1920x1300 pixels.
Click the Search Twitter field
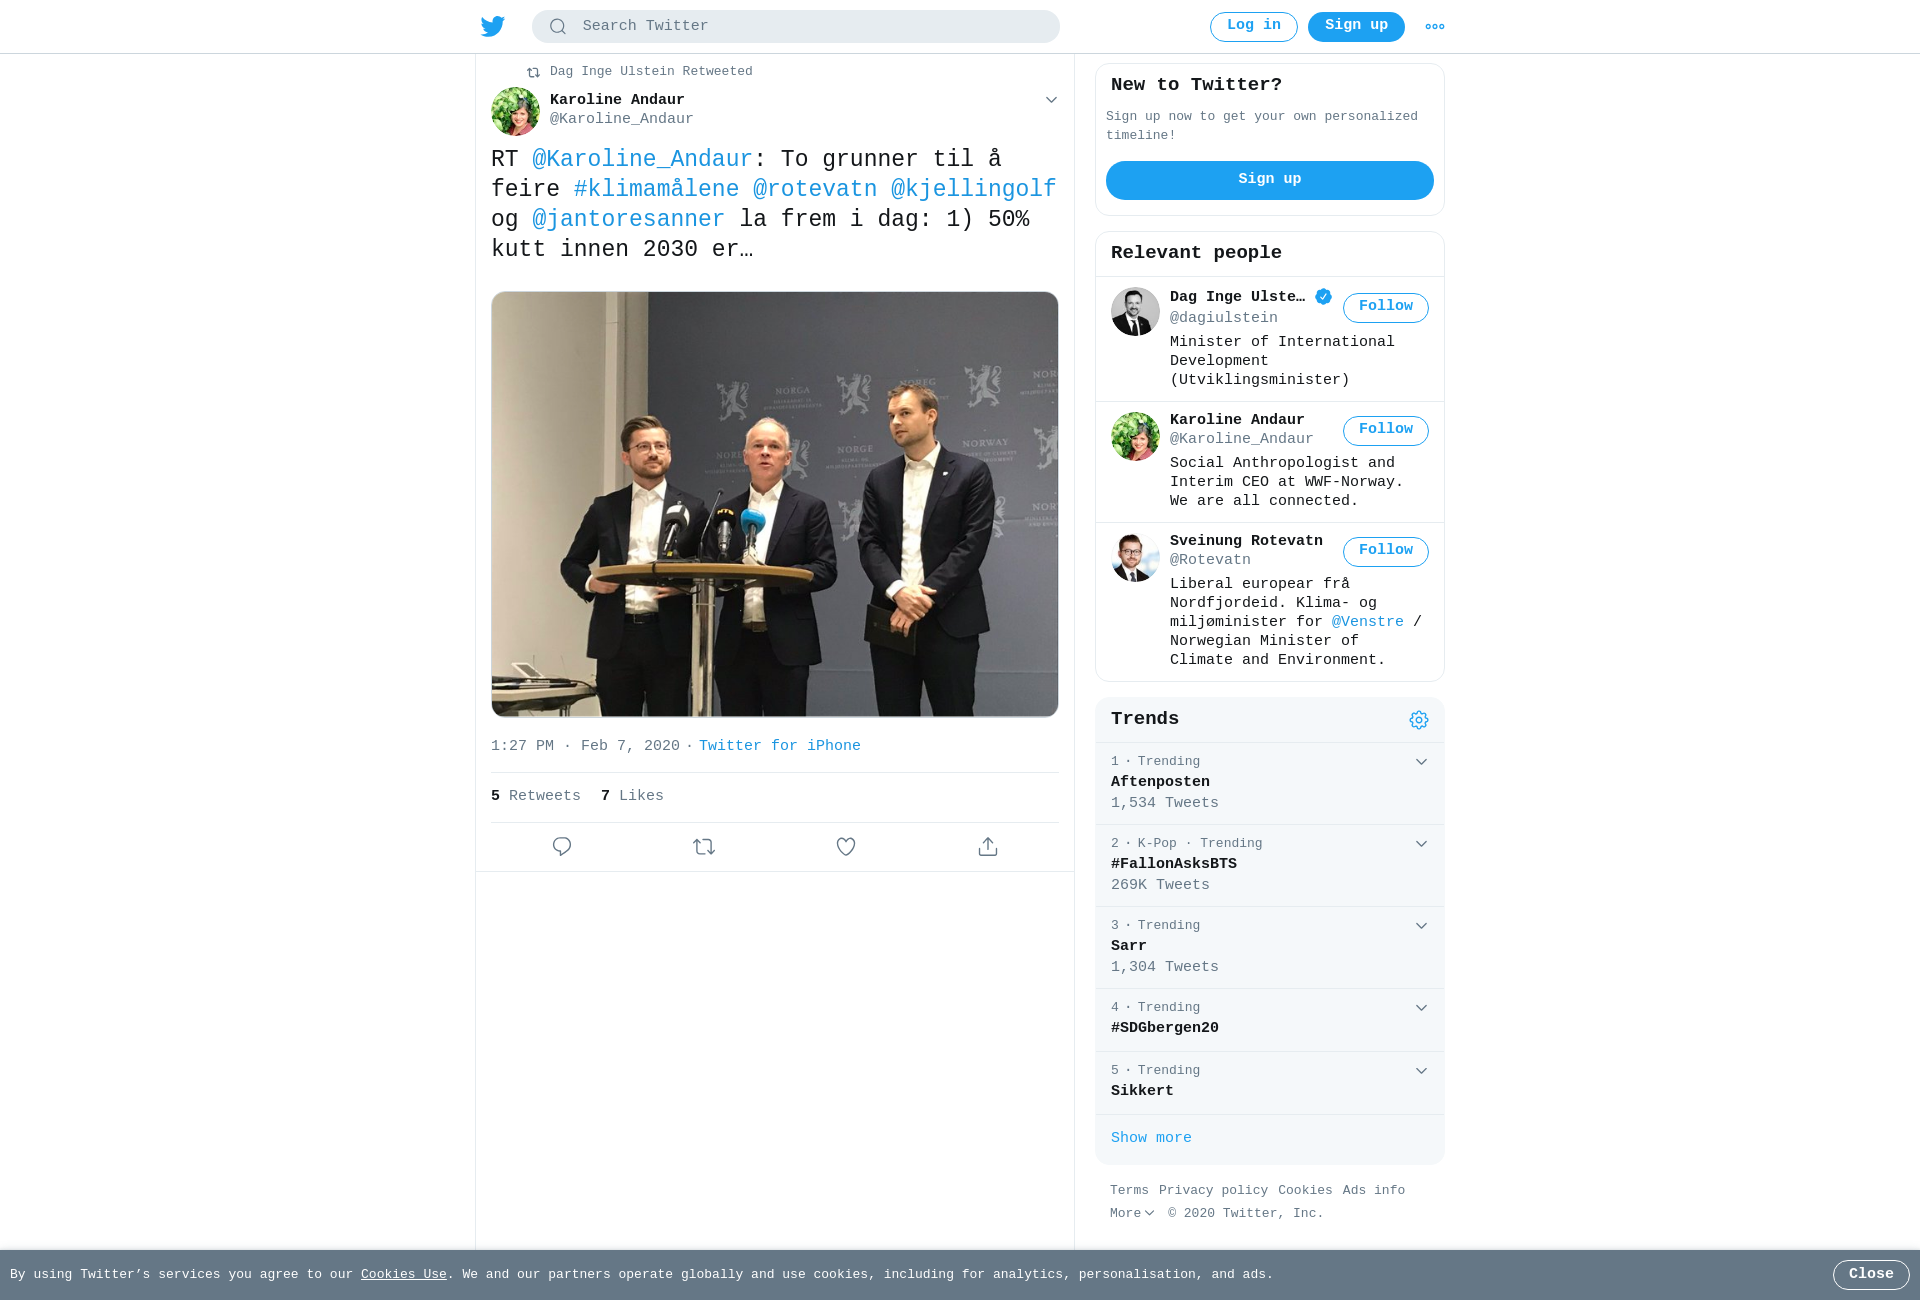point(796,27)
